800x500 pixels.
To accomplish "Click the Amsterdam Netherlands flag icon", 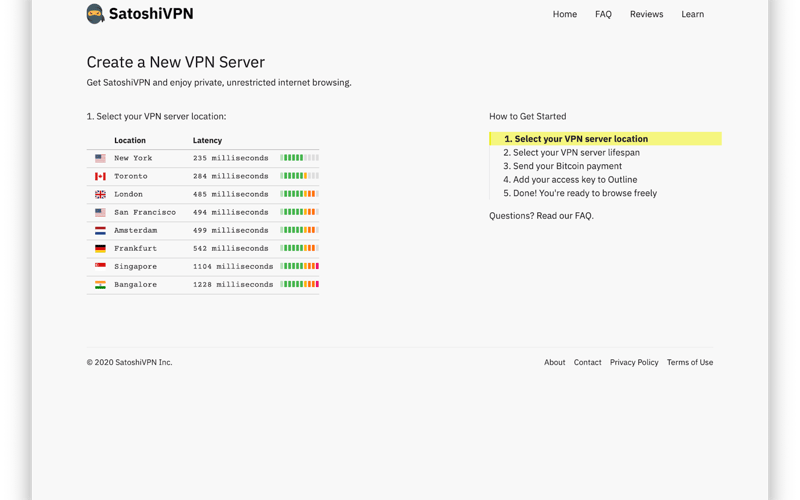I will (x=101, y=231).
